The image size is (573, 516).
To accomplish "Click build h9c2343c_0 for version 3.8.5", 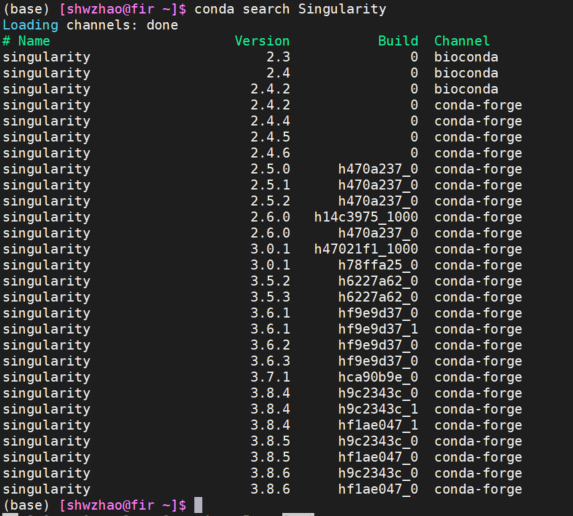I will coord(378,441).
